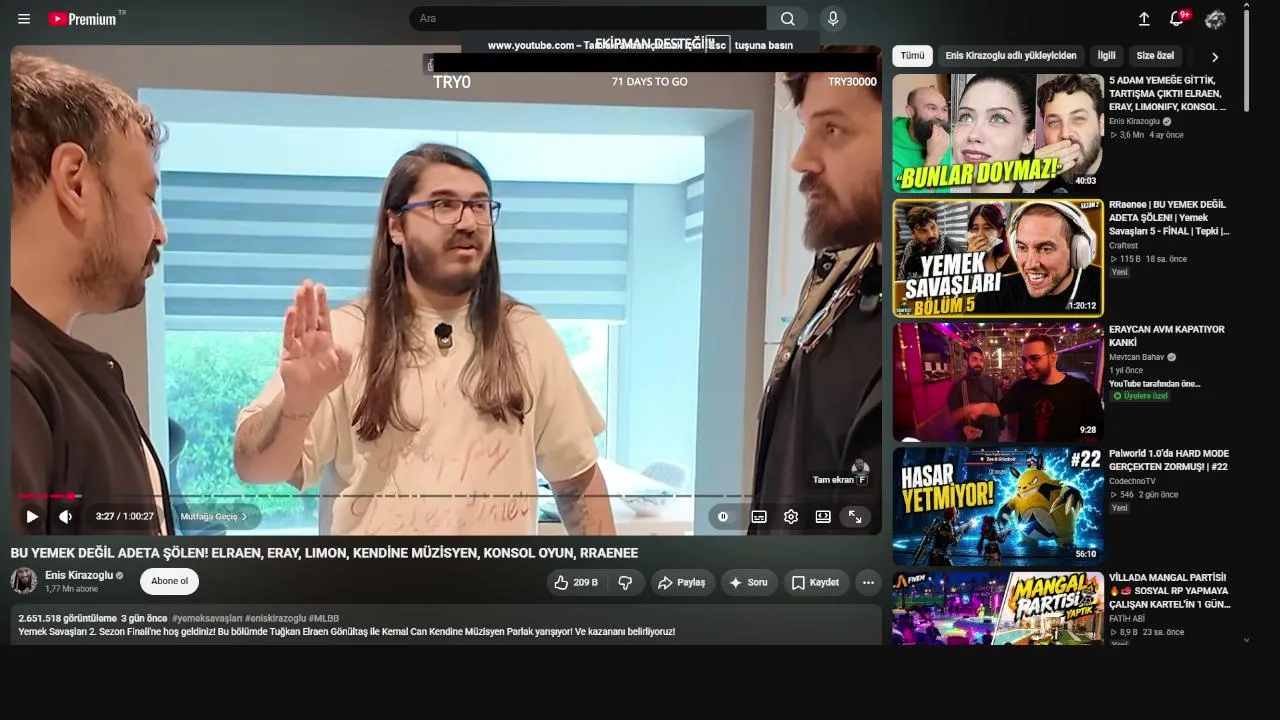Open title 'Palworld 1.0'da HARD MODE'

(x=1169, y=460)
